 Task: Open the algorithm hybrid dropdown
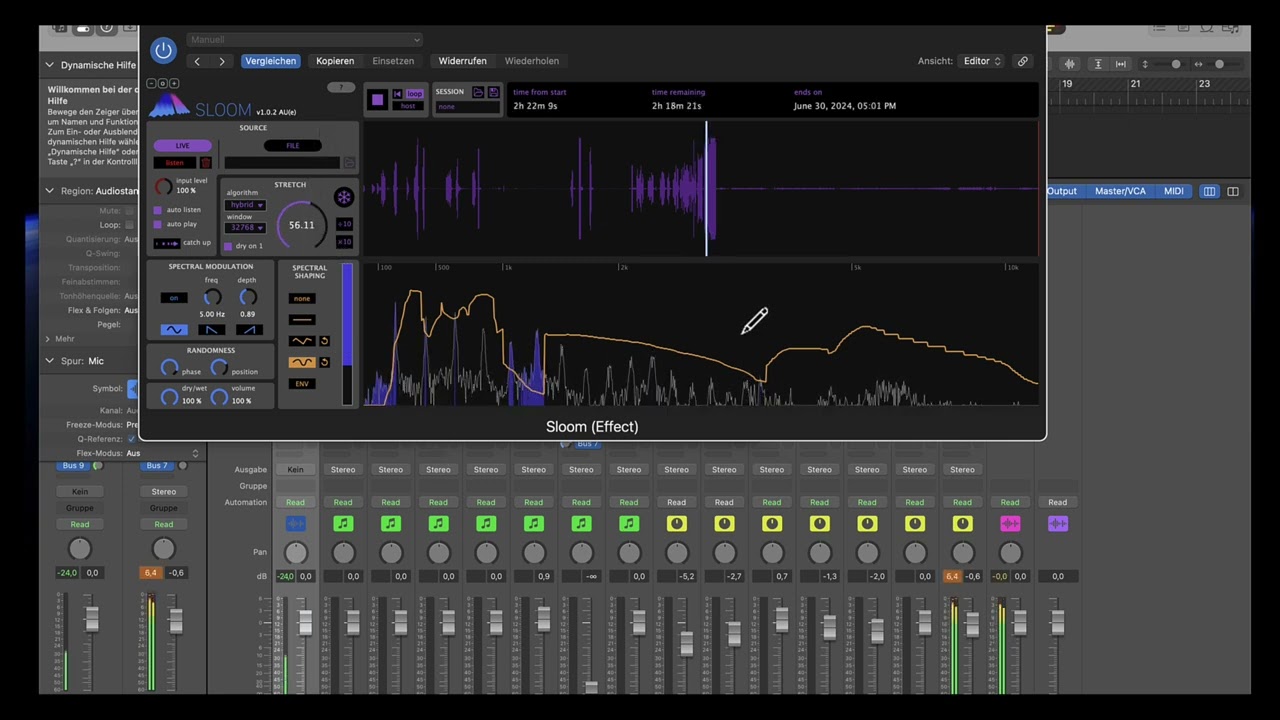(245, 205)
